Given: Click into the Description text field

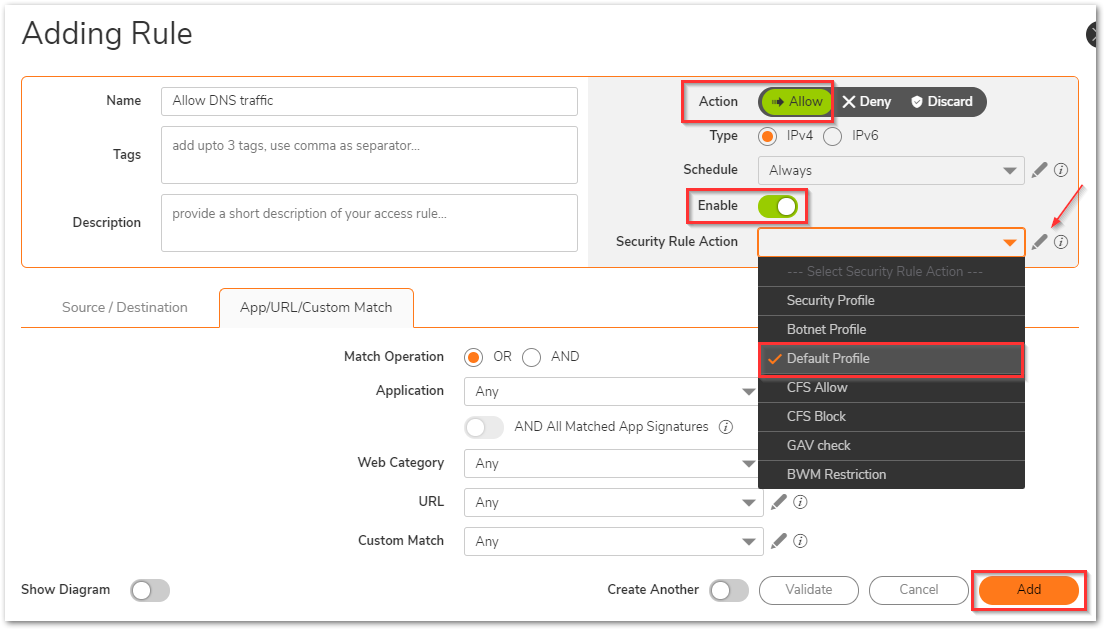Looking at the screenshot, I should pyautogui.click(x=369, y=223).
